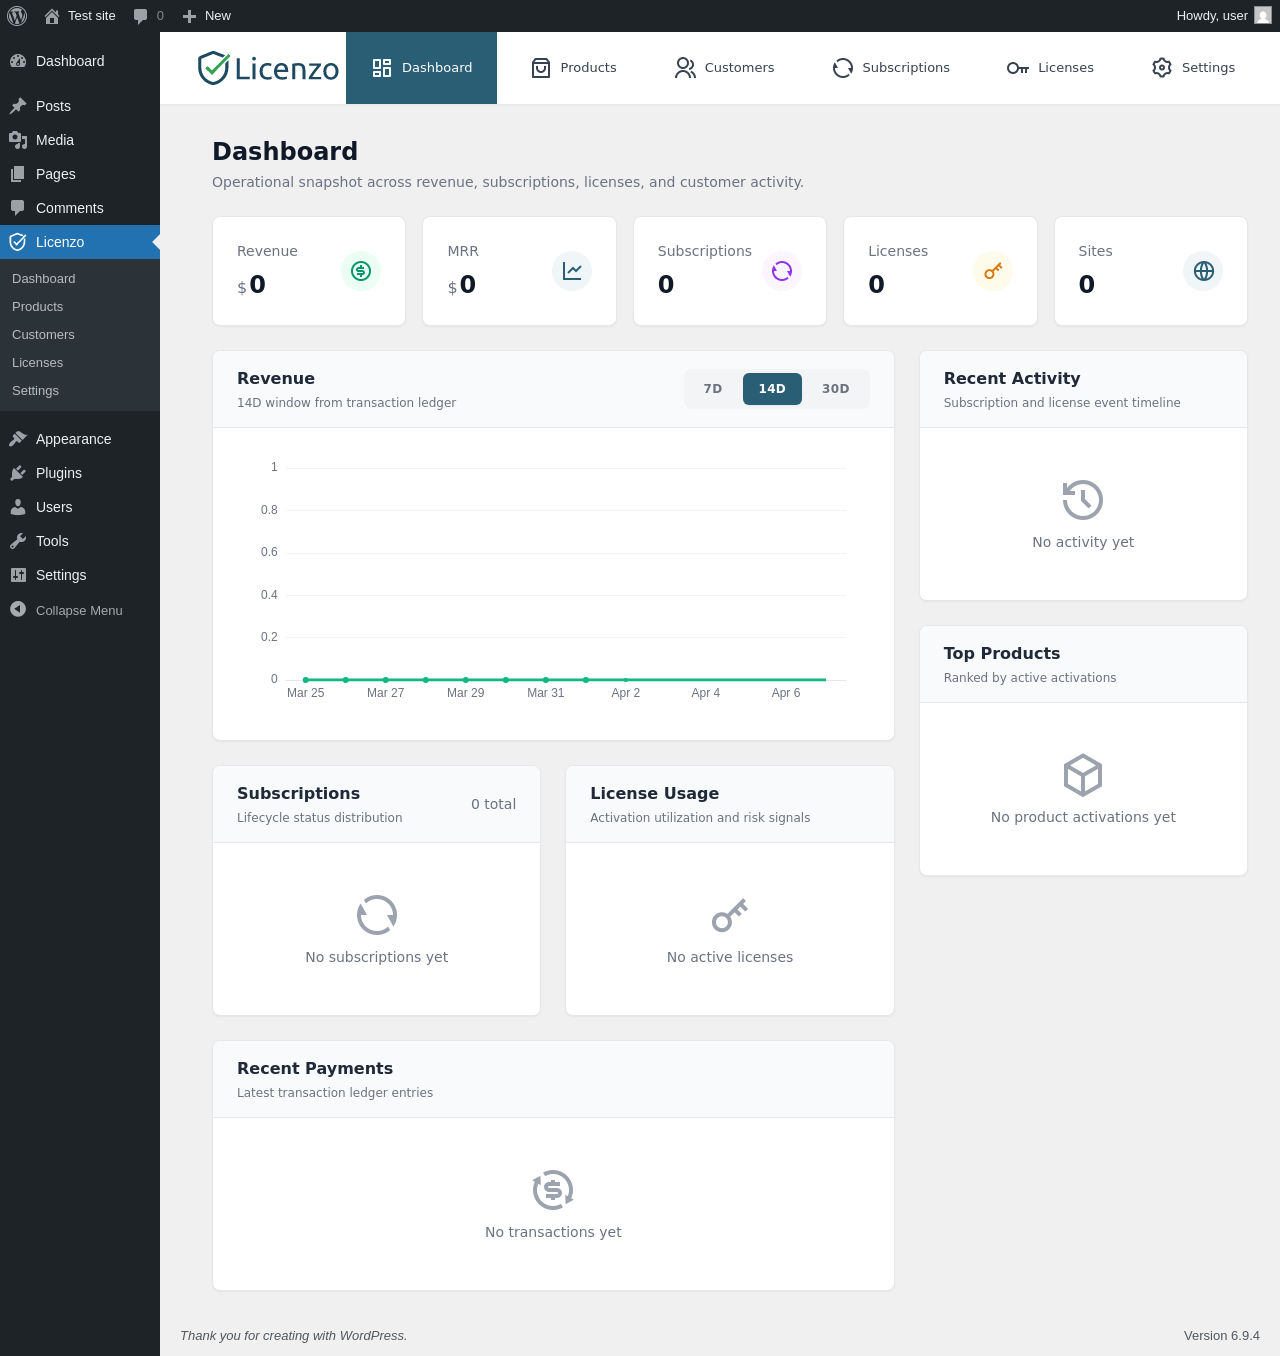
Task: Select Dashboard tab in Licenzo header
Action: point(421,68)
